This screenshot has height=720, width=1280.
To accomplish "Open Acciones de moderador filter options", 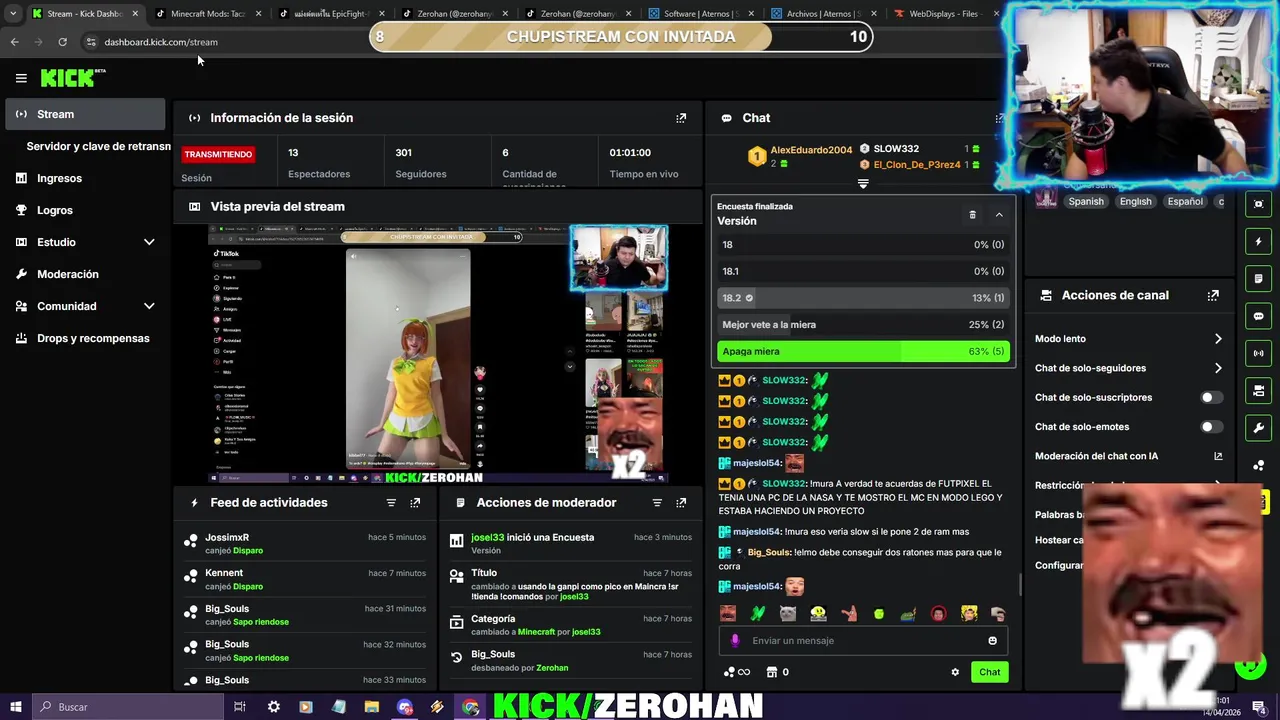I will click(x=657, y=503).
